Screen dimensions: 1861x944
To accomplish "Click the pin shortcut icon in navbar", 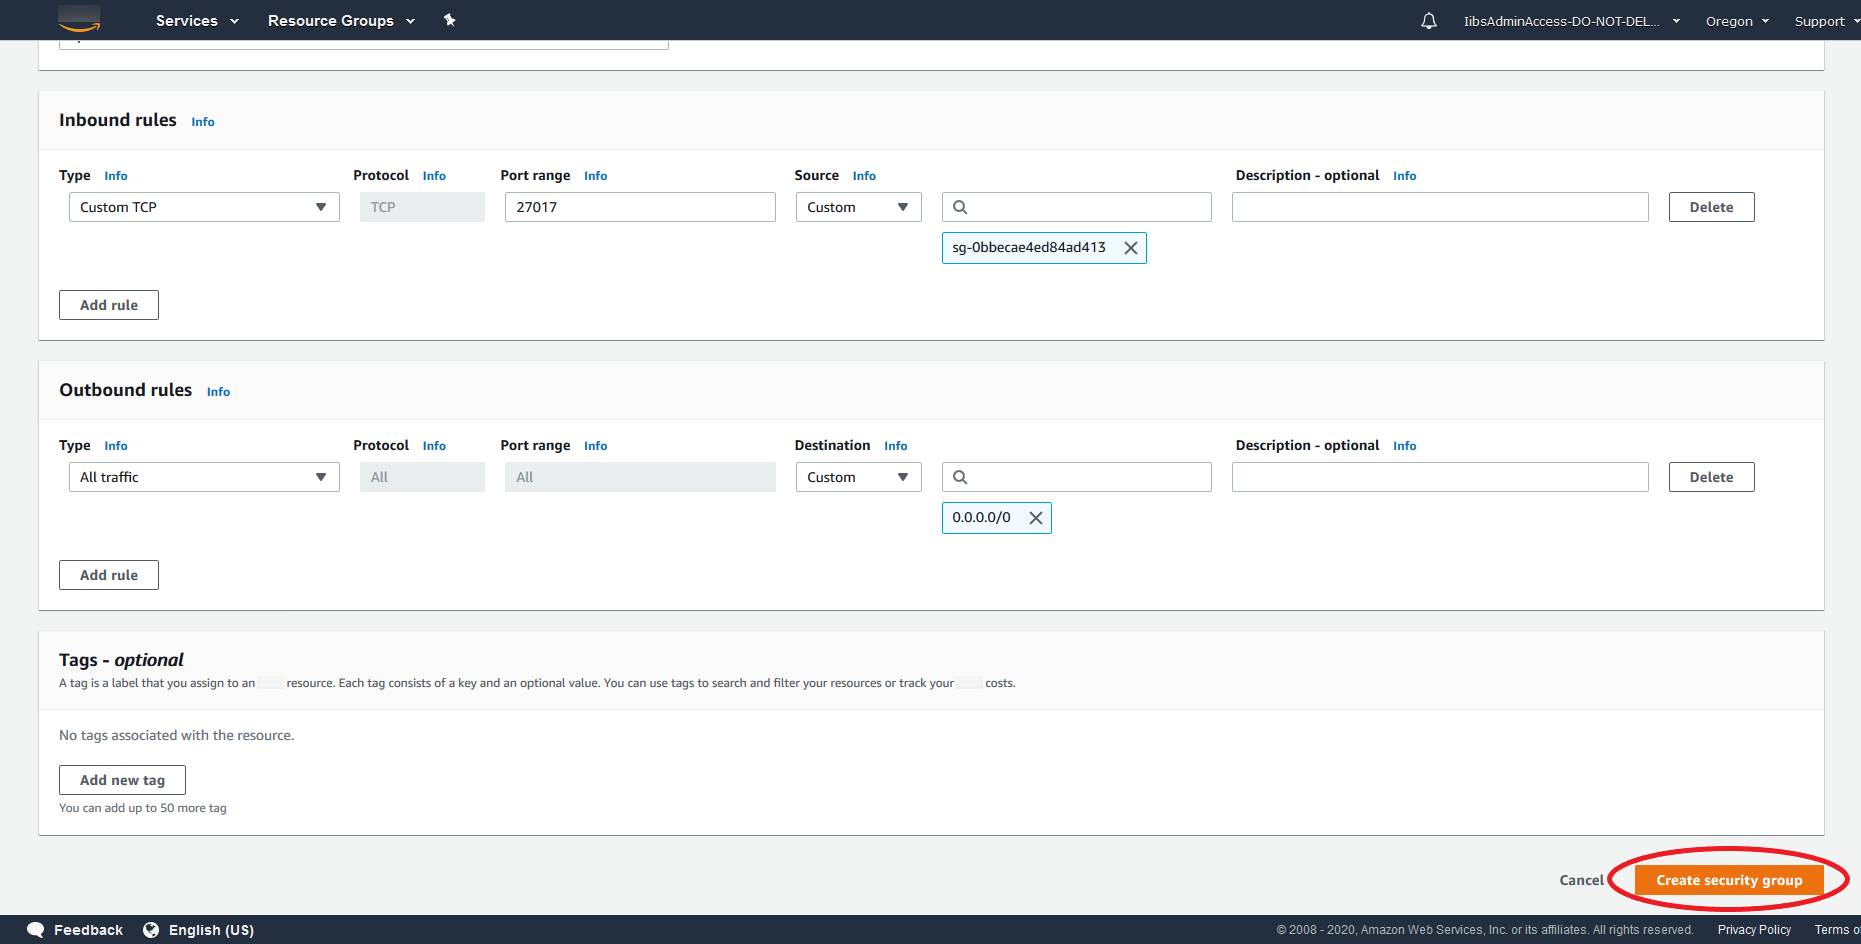I will pyautogui.click(x=450, y=20).
